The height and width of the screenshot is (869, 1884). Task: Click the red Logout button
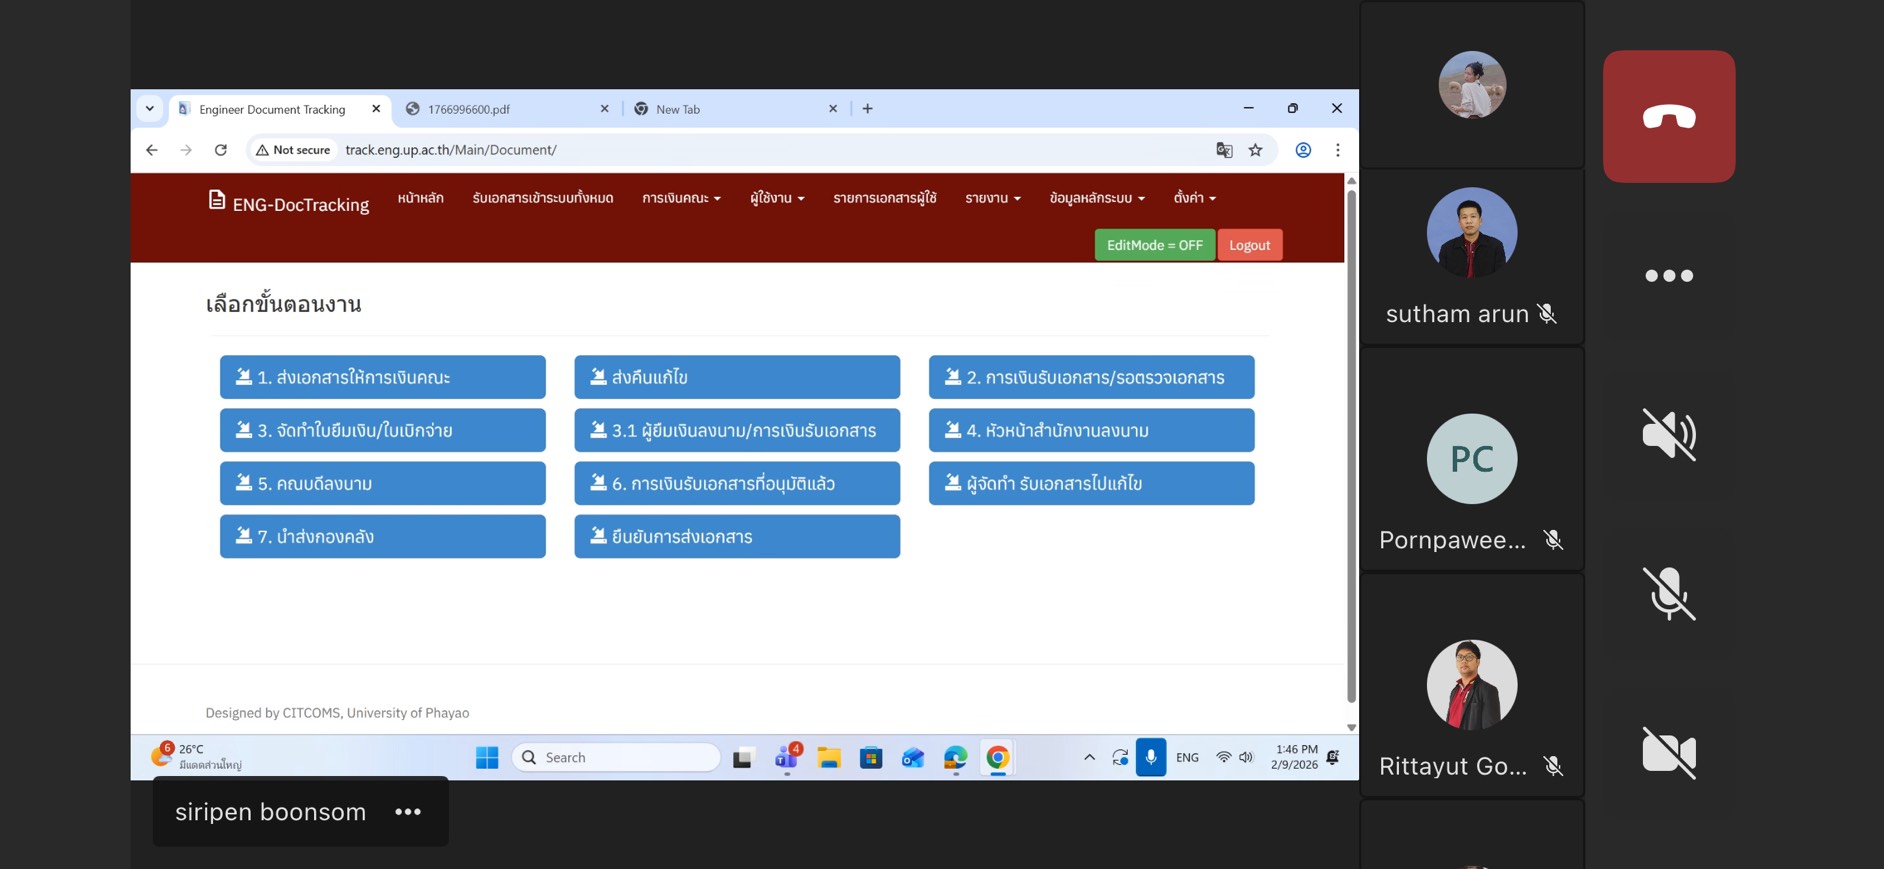tap(1249, 245)
